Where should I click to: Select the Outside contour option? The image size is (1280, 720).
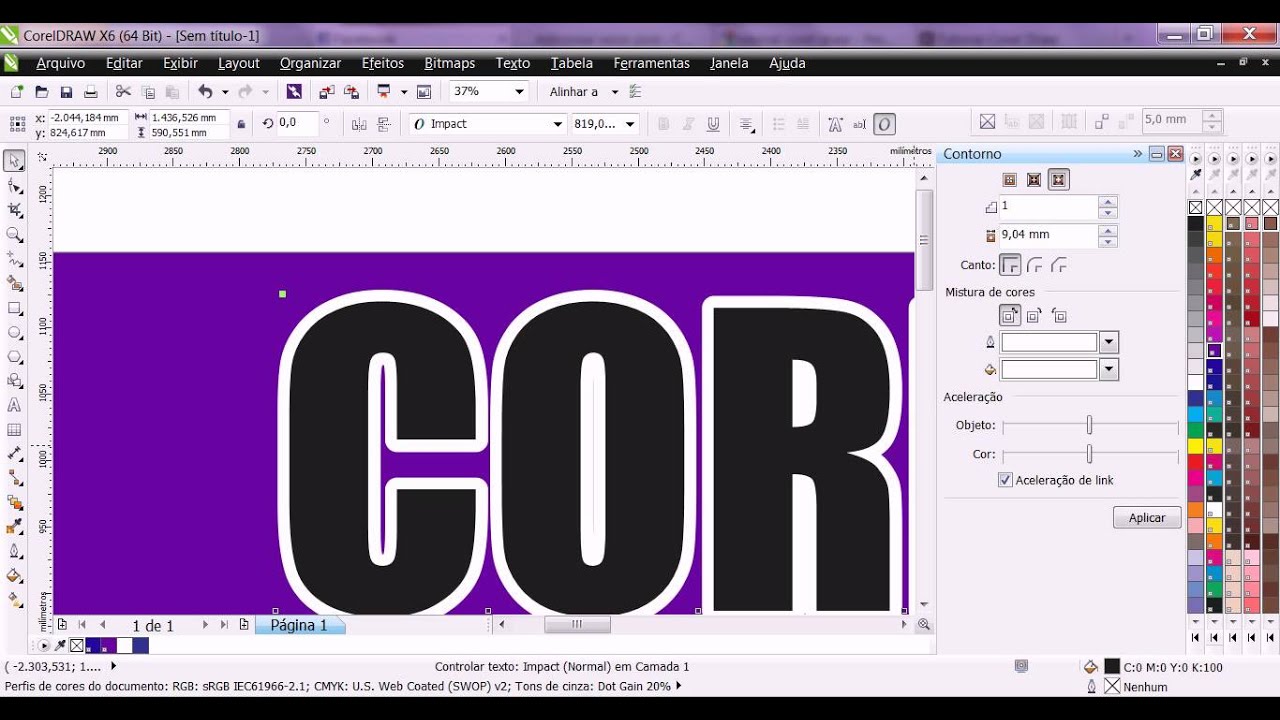click(1059, 180)
